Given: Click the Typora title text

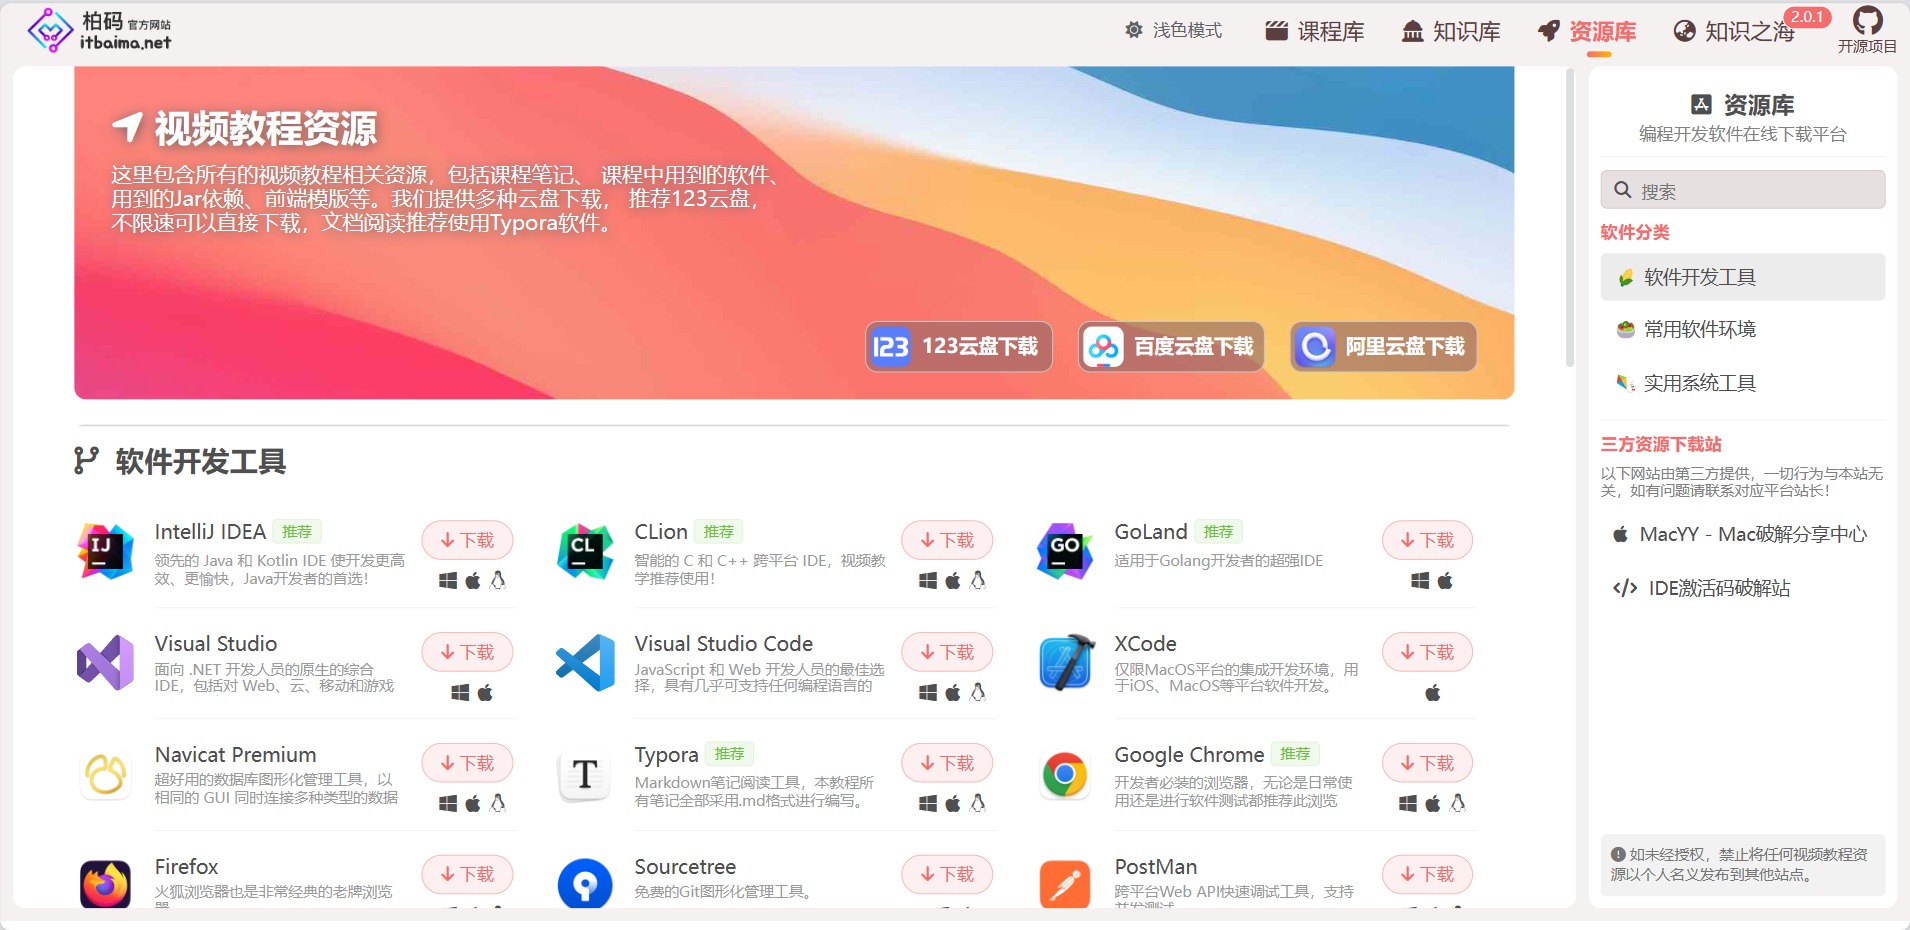Looking at the screenshot, I should (x=666, y=755).
